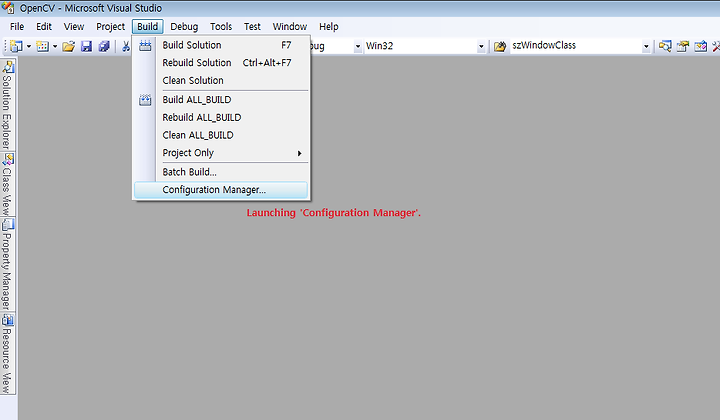Open the Property Manager side tab
720x420 pixels.
[7, 264]
